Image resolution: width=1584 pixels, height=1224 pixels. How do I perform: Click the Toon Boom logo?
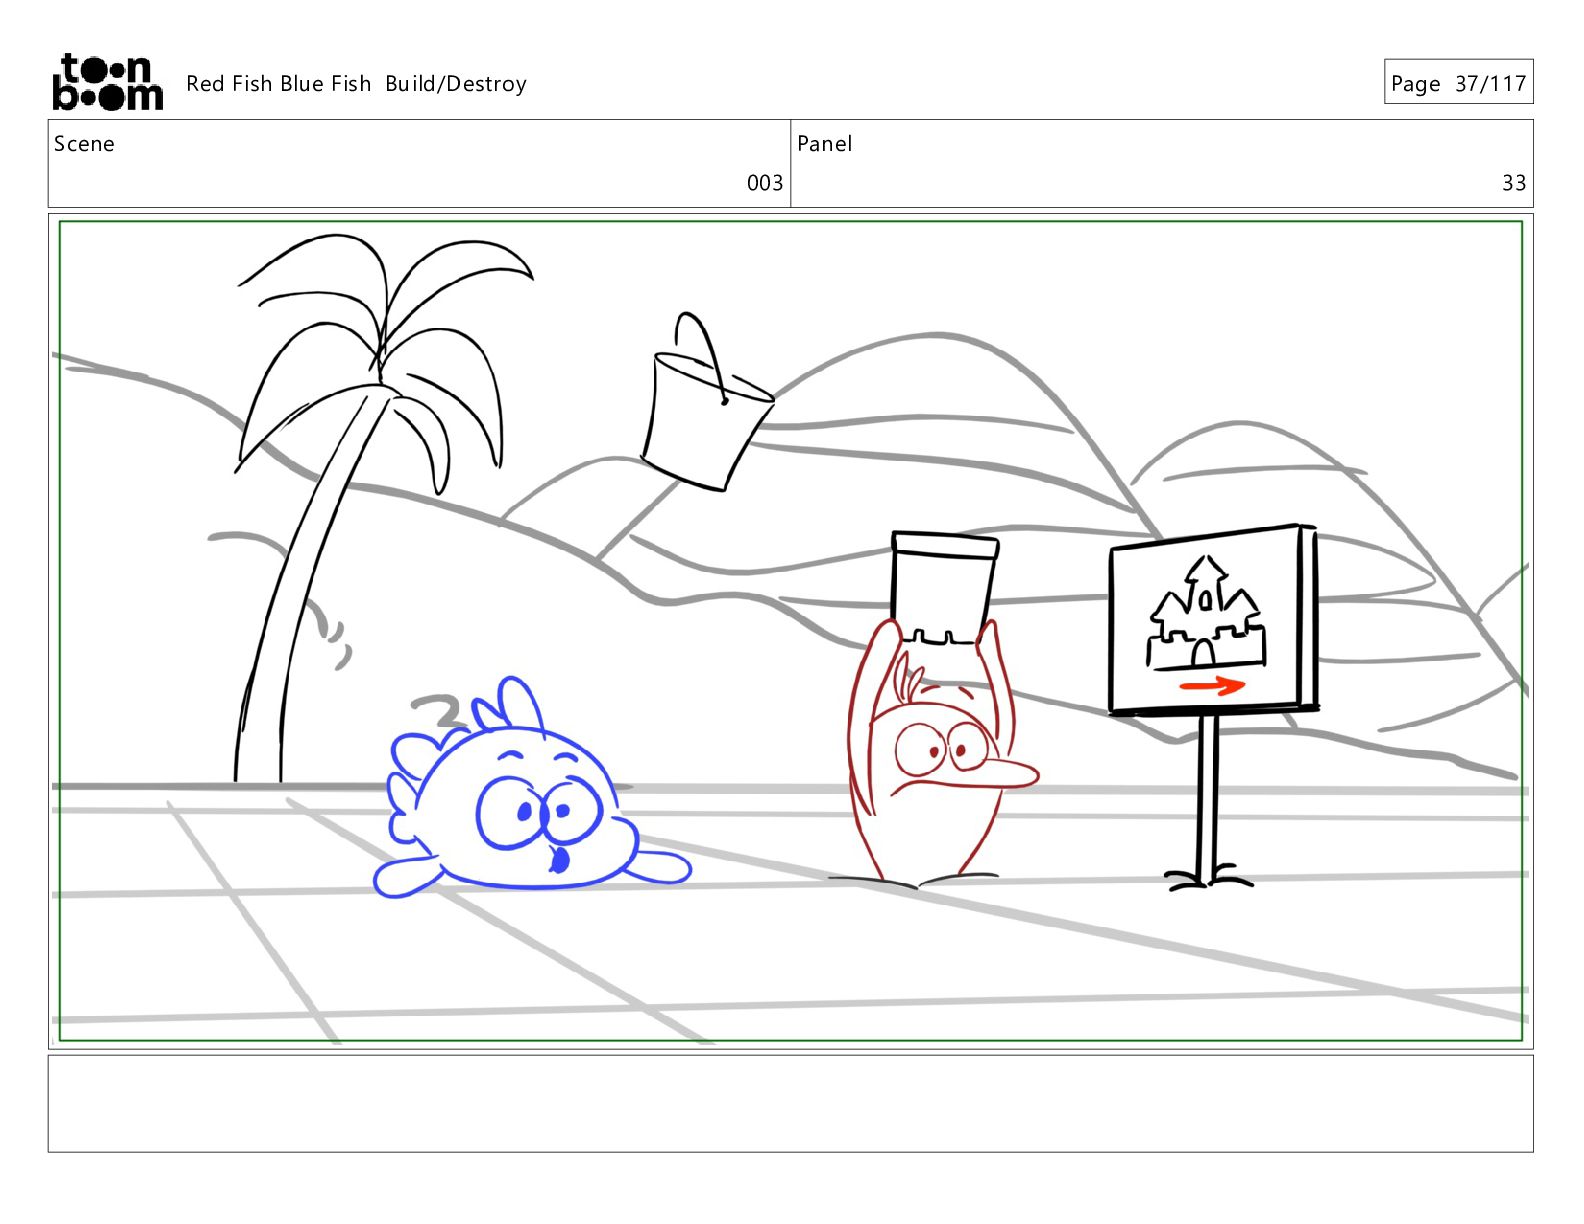click(x=107, y=82)
